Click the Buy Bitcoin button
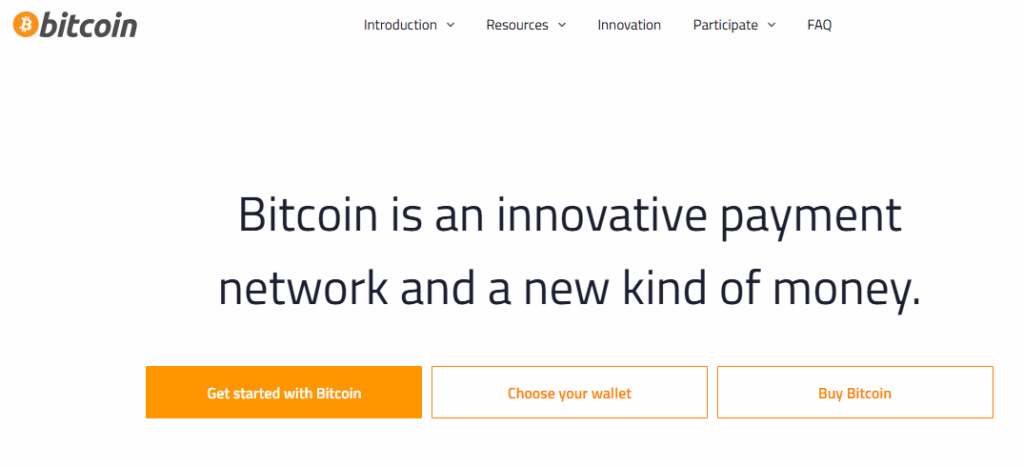 pyautogui.click(x=854, y=393)
